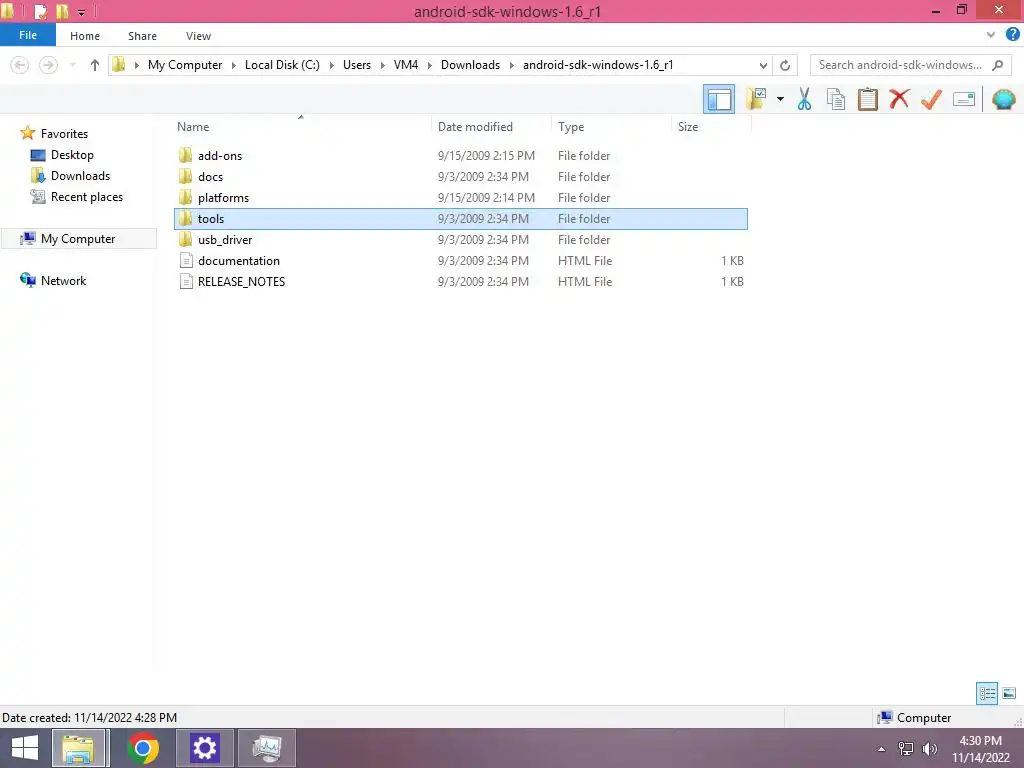The image size is (1024, 768).
Task: Launch Google Chrome from the taskbar
Action: click(142, 748)
